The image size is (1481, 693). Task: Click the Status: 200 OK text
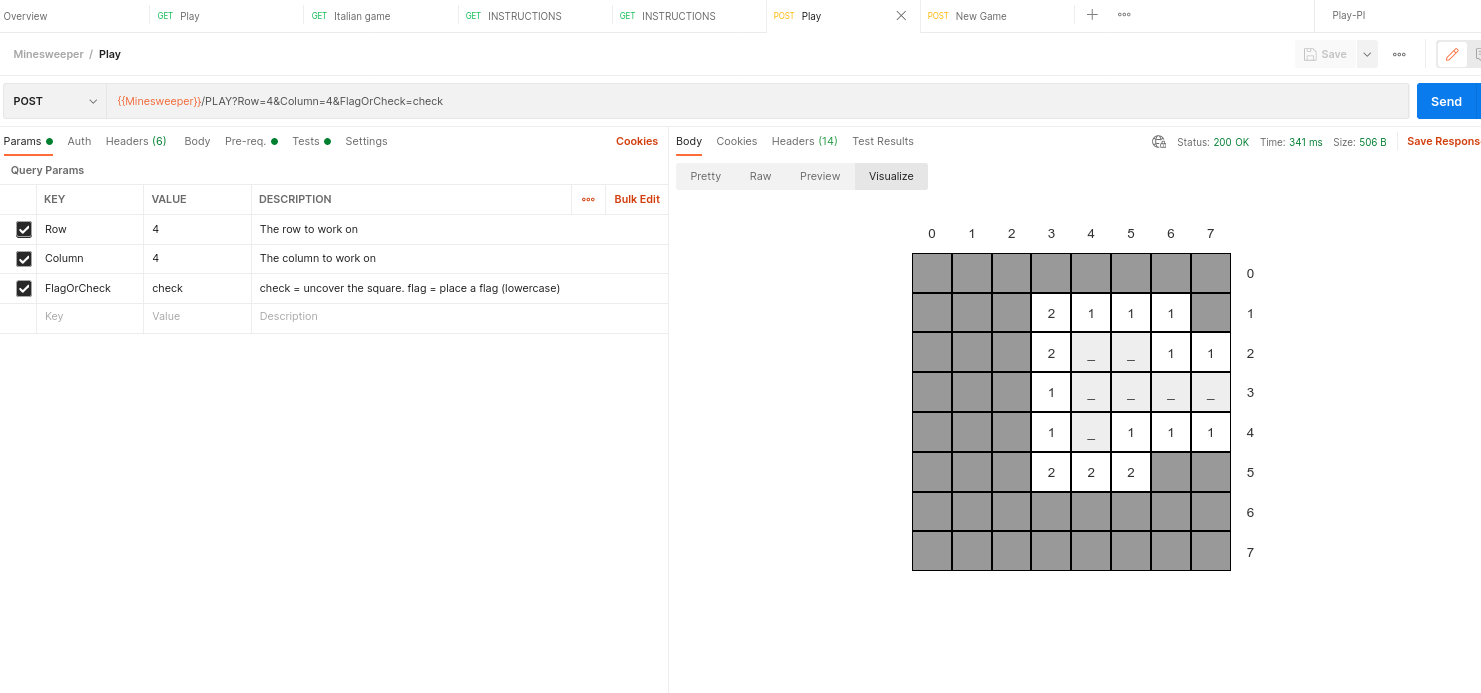pos(1213,142)
